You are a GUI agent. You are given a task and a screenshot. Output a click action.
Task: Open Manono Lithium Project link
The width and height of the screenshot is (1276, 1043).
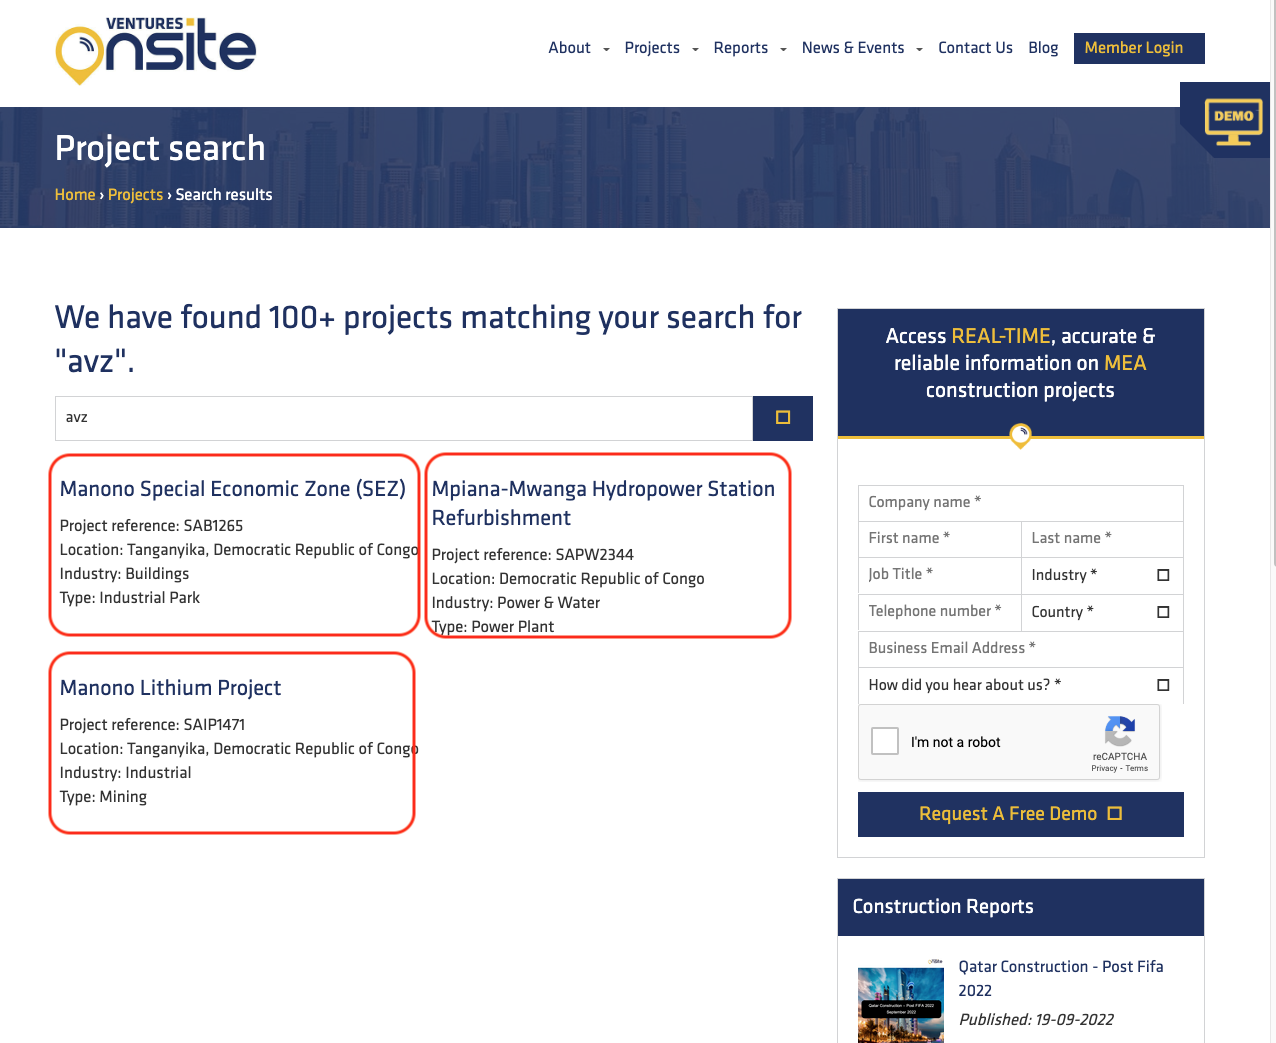[x=170, y=688]
